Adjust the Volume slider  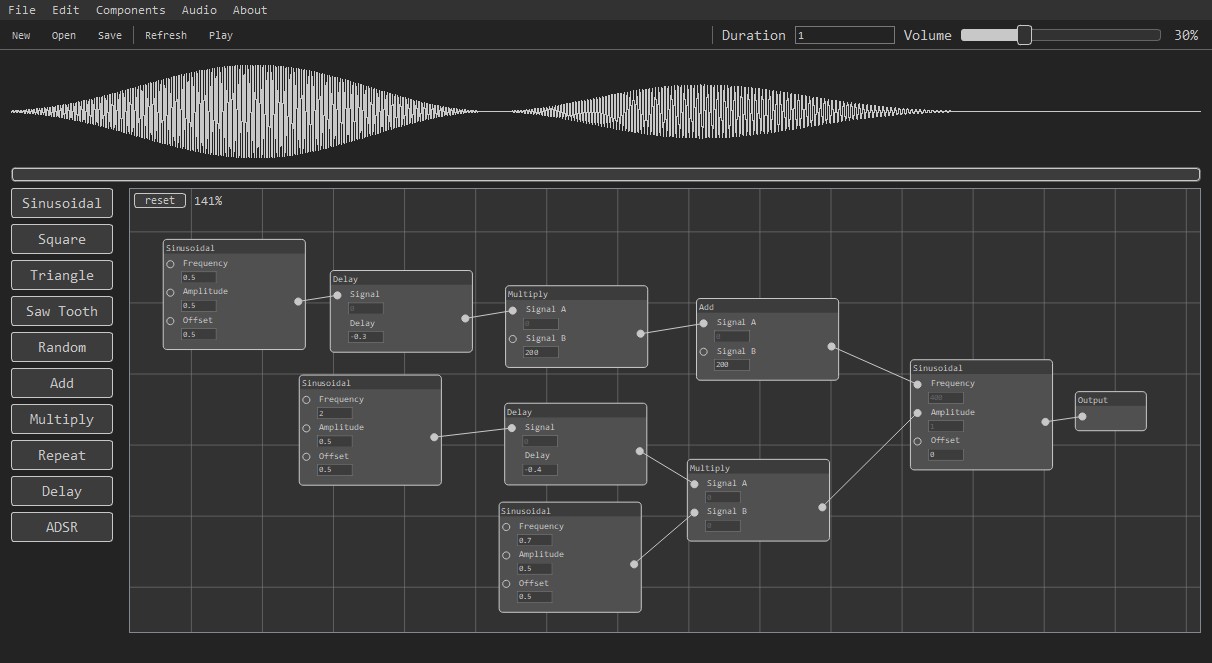[x=1024, y=34]
